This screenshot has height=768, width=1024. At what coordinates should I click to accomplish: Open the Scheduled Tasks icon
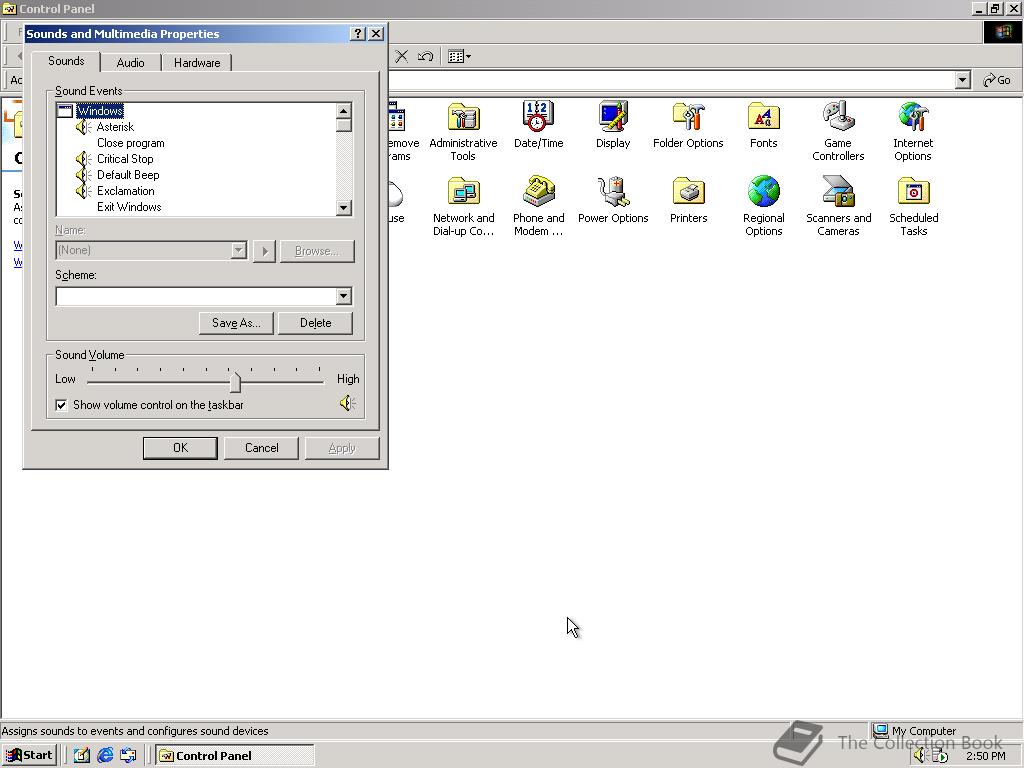tap(913, 192)
